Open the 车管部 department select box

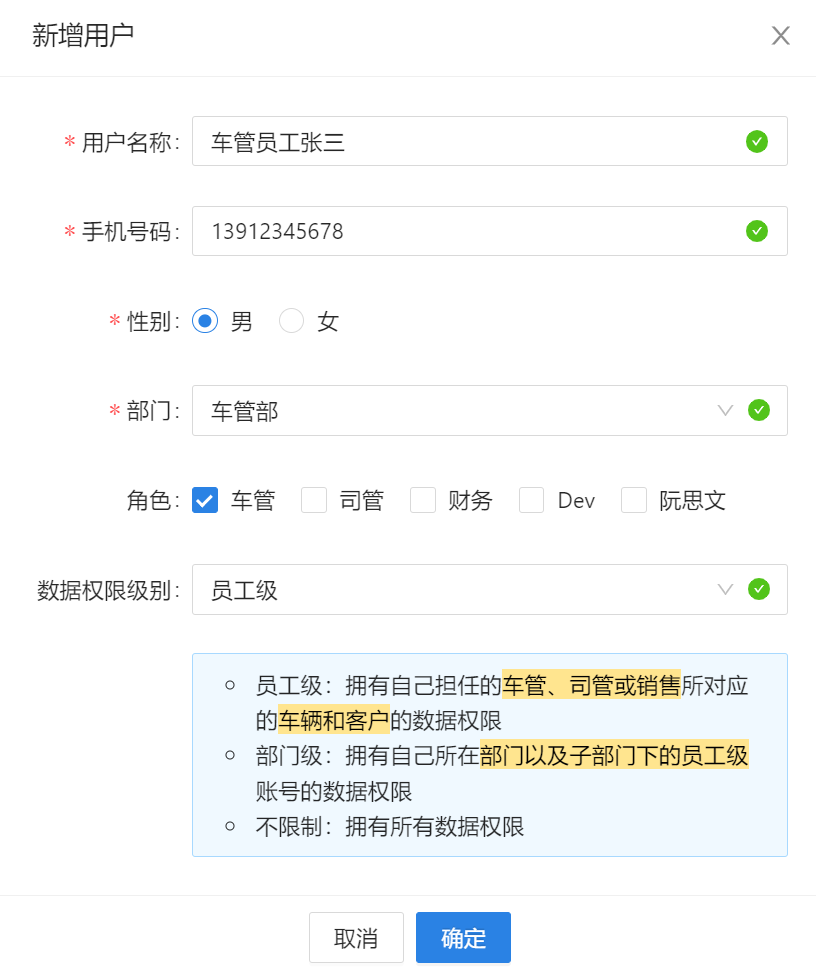click(x=450, y=410)
